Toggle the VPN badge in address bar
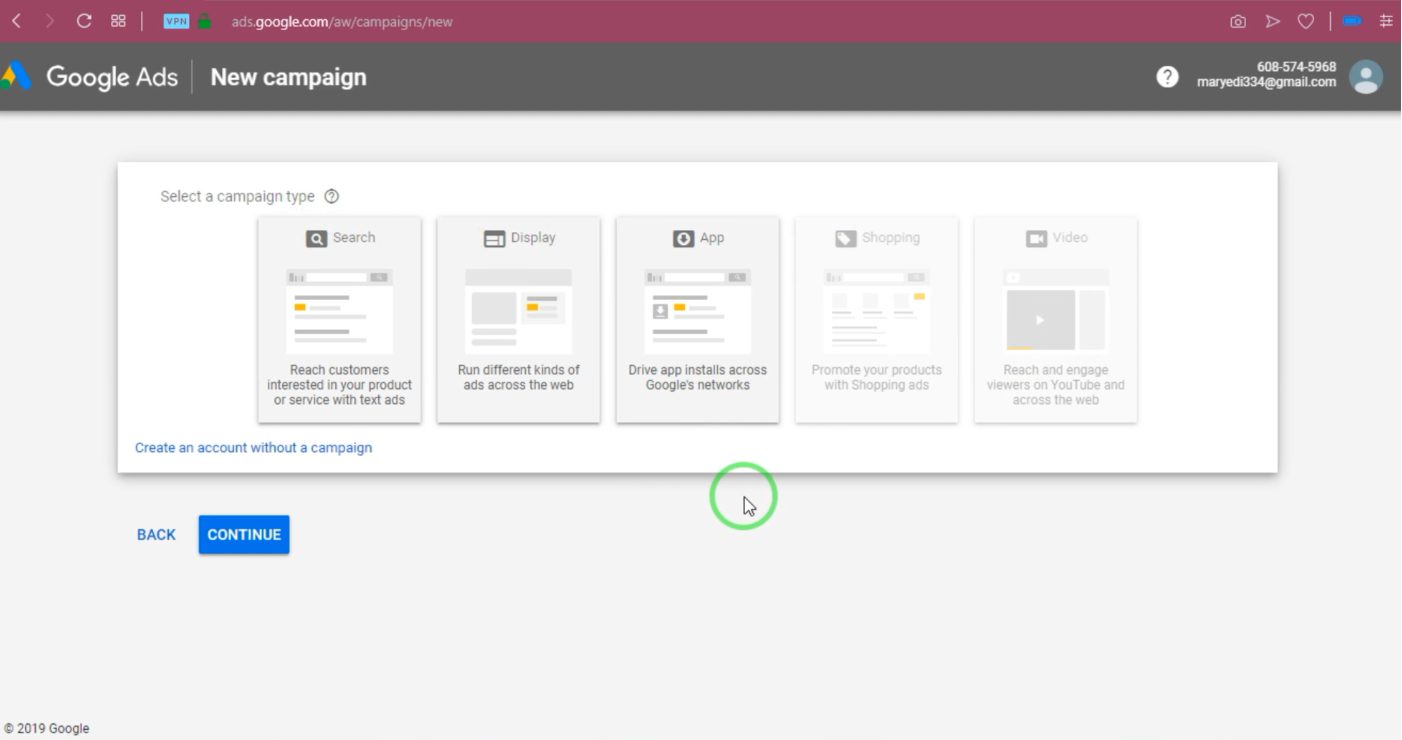1402x740 pixels. click(176, 21)
